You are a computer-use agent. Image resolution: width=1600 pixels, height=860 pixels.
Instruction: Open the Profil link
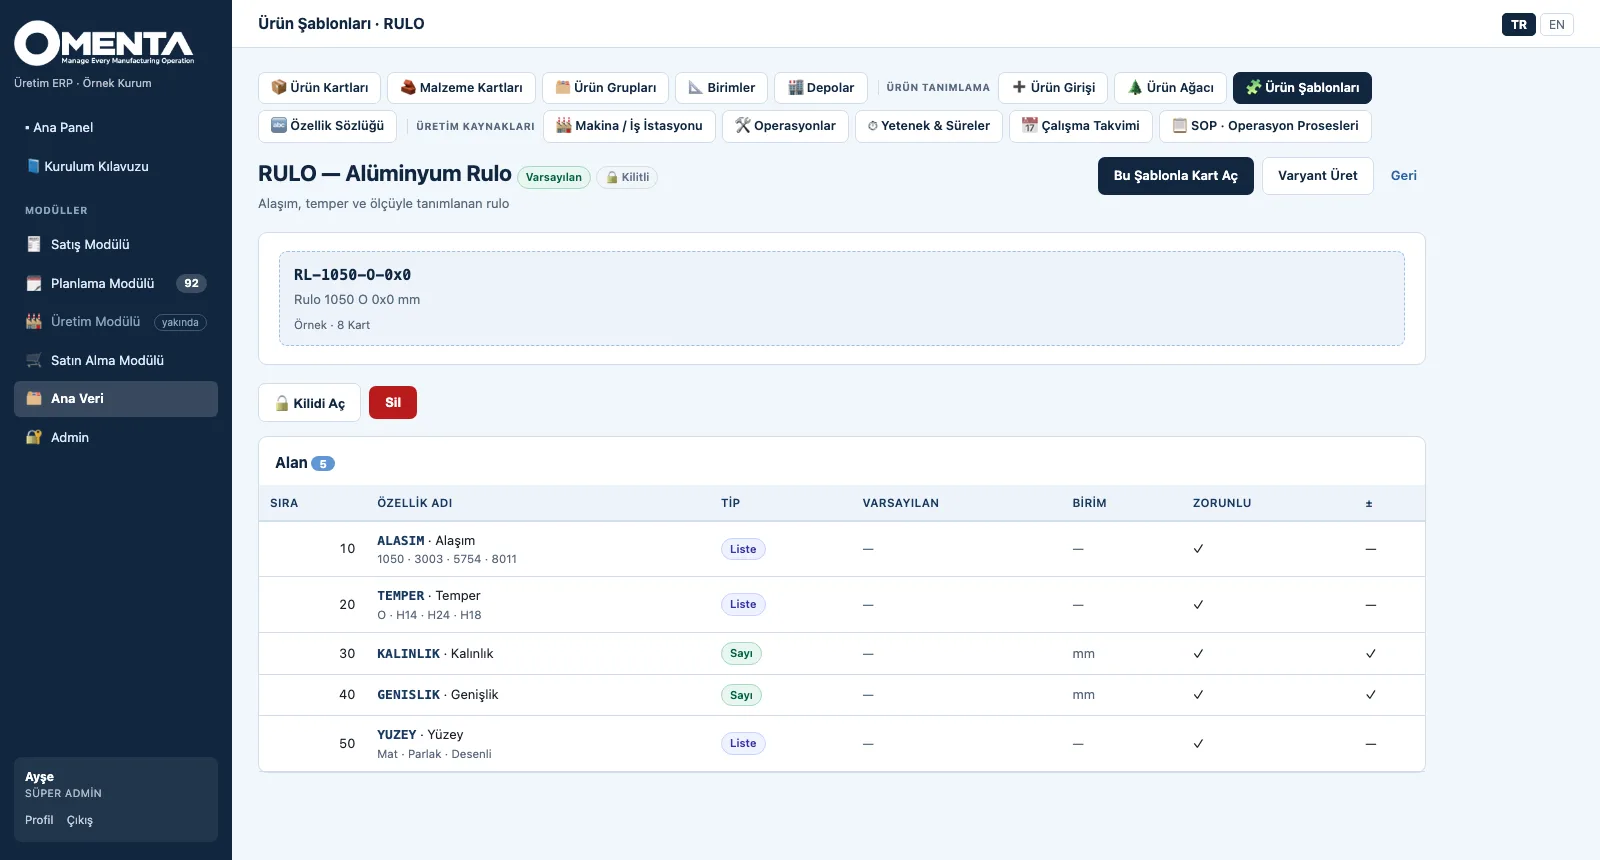pos(39,820)
